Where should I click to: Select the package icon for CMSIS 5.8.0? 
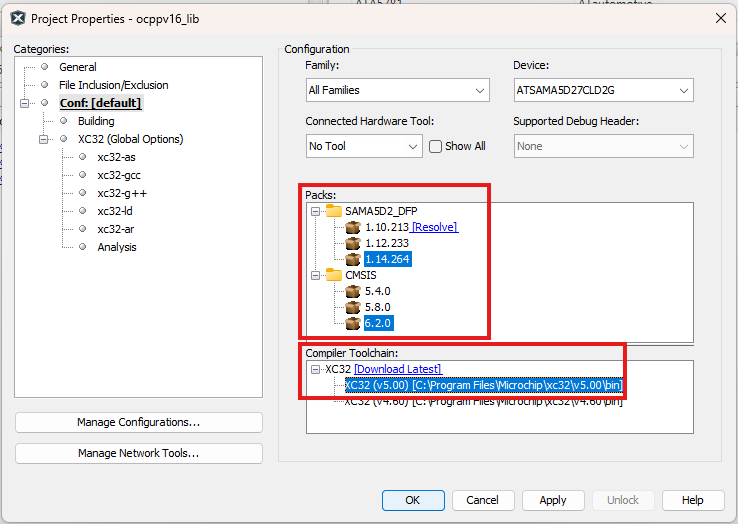(353, 307)
